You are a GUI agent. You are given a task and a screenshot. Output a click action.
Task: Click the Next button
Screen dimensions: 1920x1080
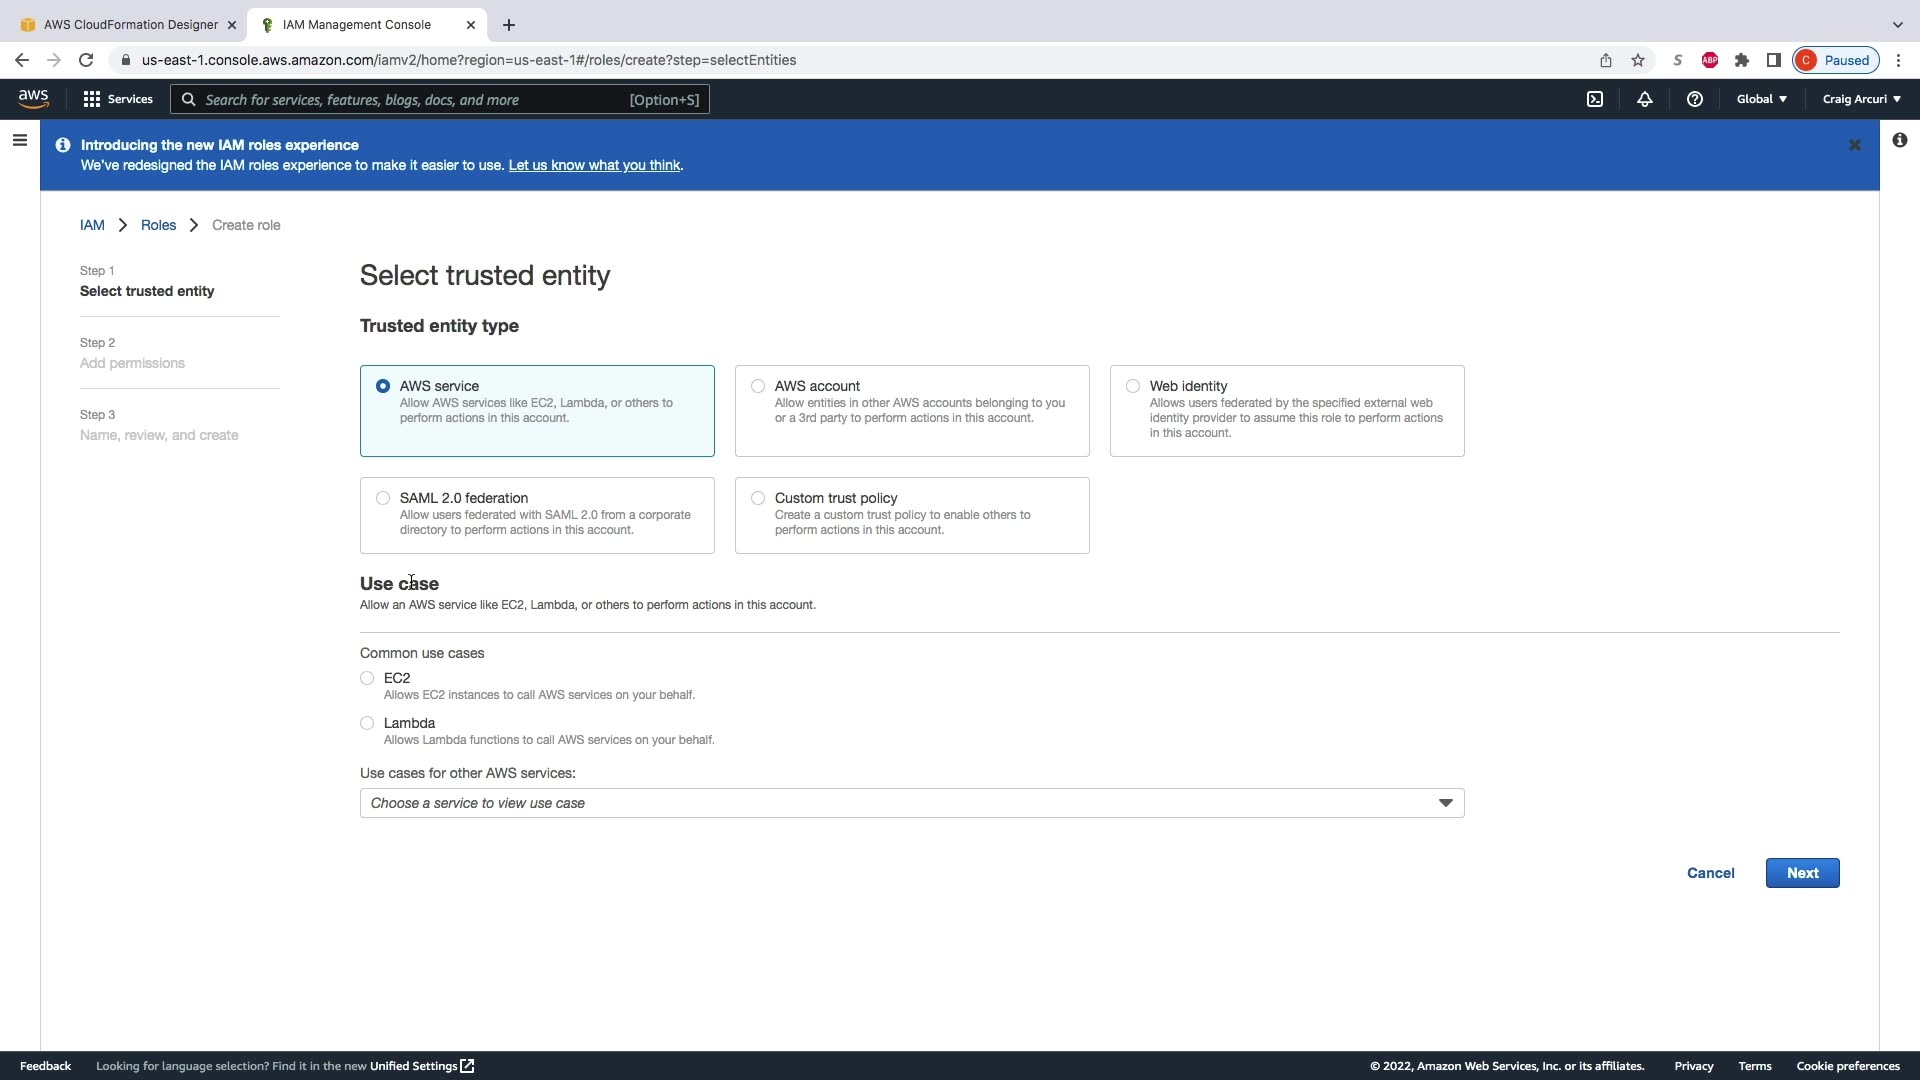click(x=1802, y=873)
